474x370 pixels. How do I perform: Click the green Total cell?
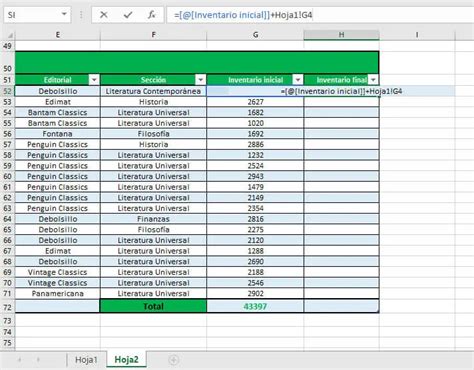(x=153, y=306)
